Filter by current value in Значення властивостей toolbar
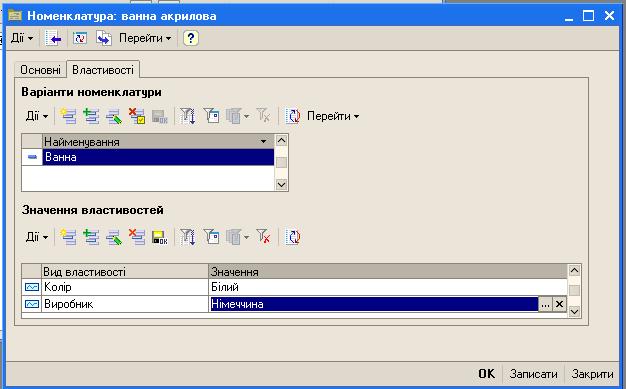The height and width of the screenshot is (389, 626). click(211, 237)
